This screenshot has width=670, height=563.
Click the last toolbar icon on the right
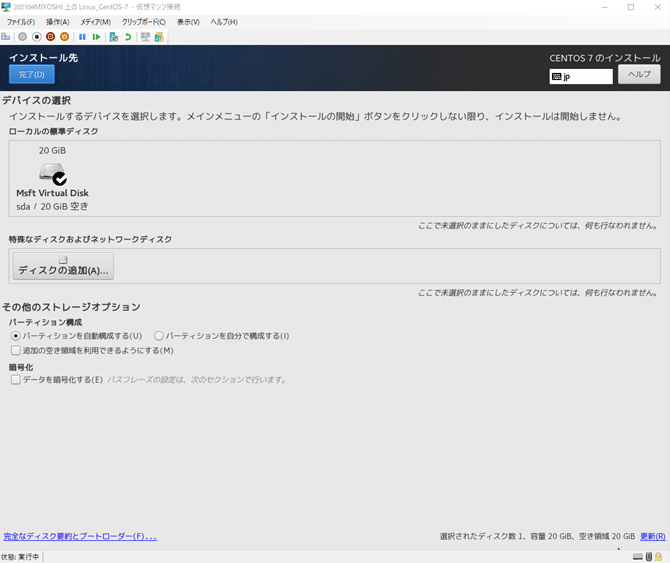(x=159, y=37)
